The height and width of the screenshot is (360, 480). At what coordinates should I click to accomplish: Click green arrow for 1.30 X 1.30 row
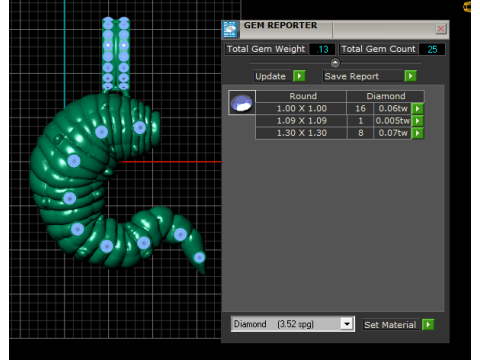point(417,133)
